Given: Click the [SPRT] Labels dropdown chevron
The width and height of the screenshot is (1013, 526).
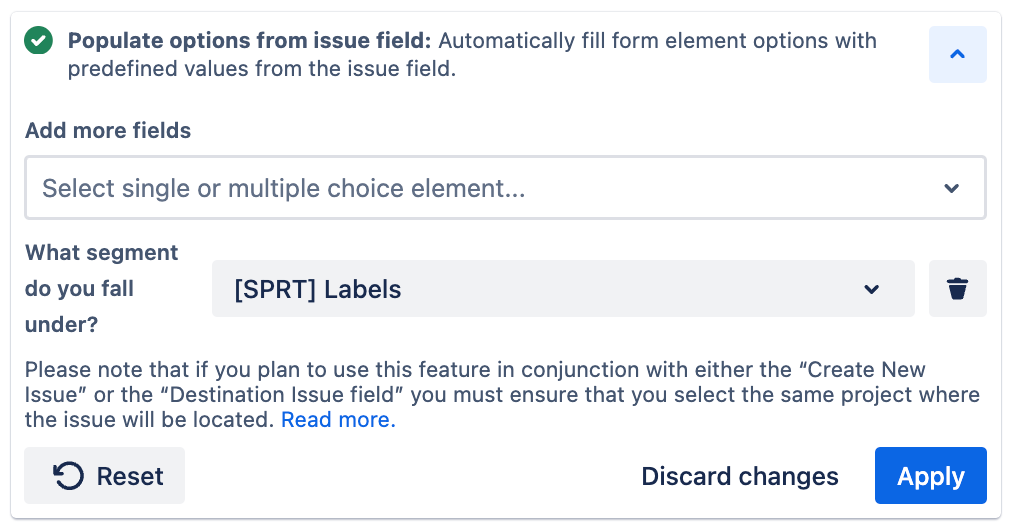Looking at the screenshot, I should point(871,290).
